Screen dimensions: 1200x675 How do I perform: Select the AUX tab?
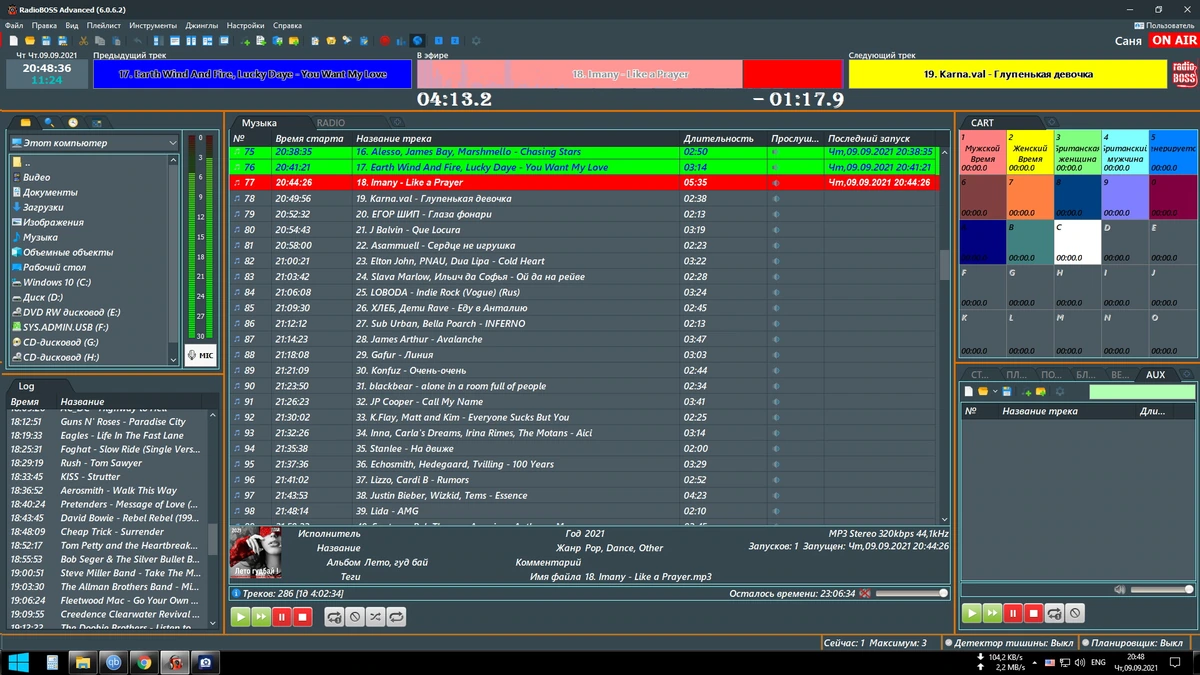1155,375
